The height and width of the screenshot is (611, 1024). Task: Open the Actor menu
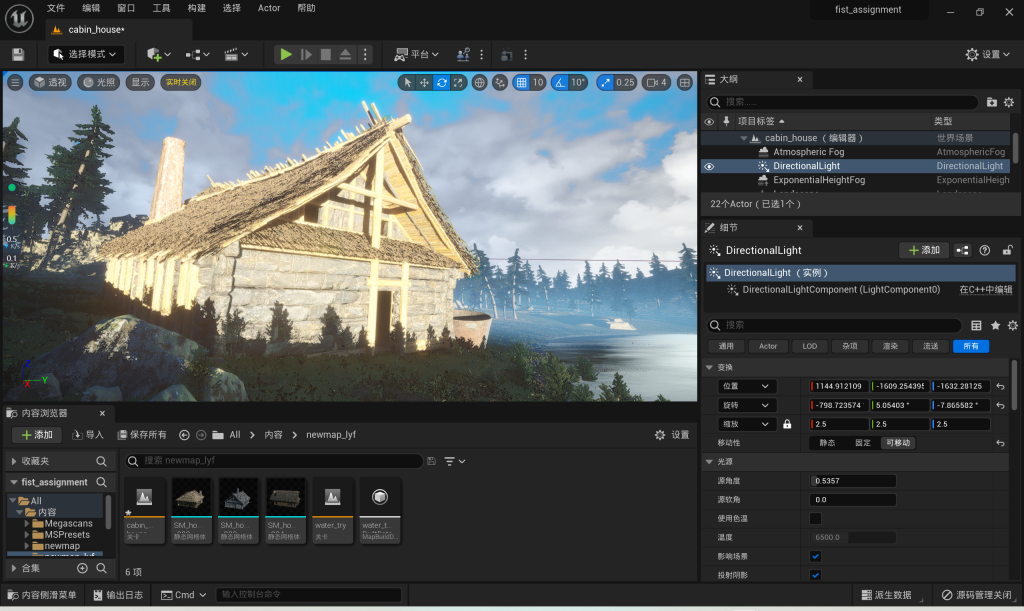(269, 8)
